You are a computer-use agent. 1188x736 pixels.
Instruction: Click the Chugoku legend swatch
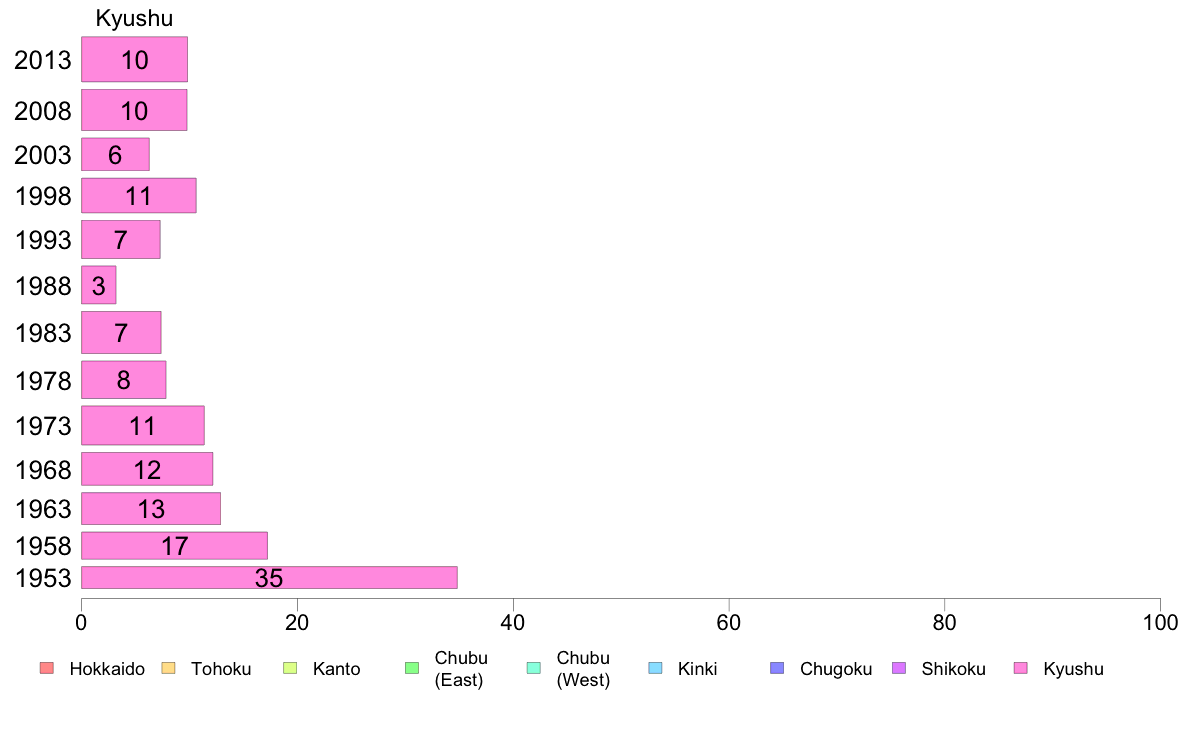point(777,668)
